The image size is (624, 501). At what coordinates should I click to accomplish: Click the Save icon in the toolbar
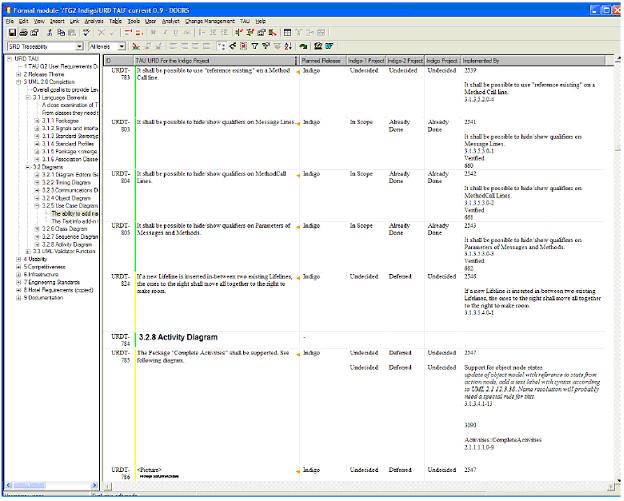click(x=12, y=33)
